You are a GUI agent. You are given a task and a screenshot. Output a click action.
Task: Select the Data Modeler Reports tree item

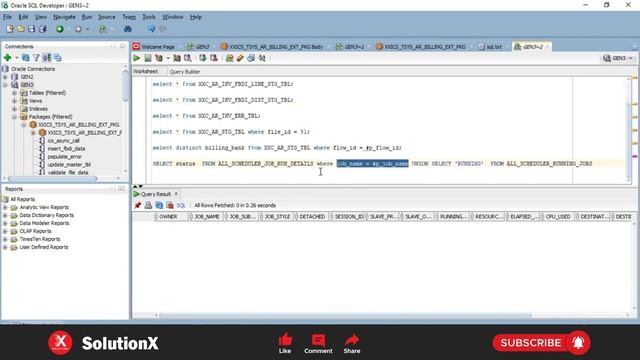click(x=44, y=223)
